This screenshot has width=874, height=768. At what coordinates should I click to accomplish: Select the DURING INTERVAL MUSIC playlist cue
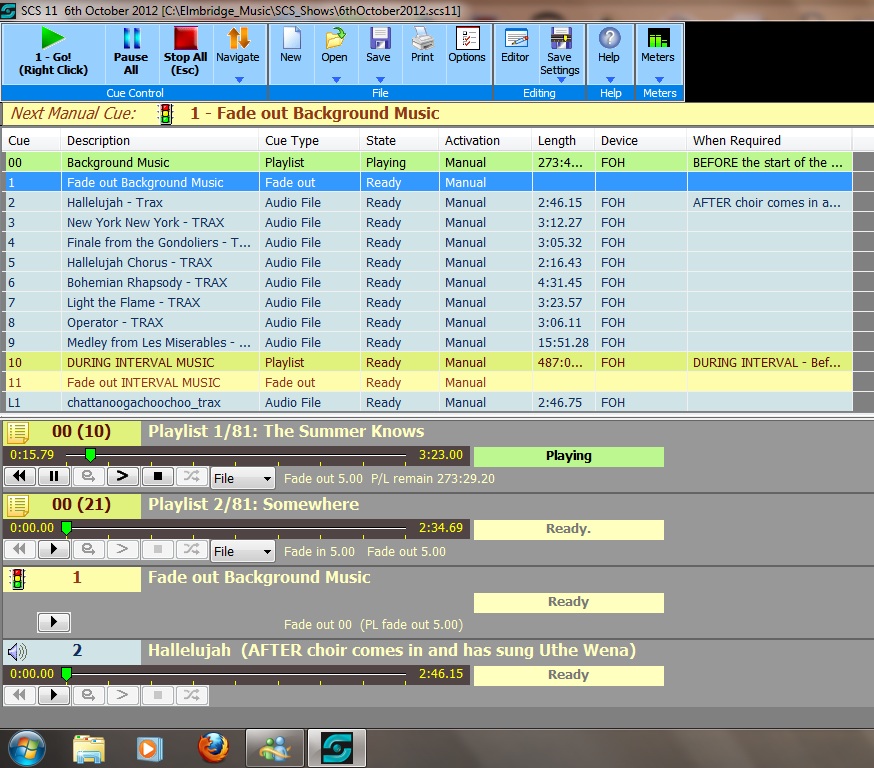140,362
